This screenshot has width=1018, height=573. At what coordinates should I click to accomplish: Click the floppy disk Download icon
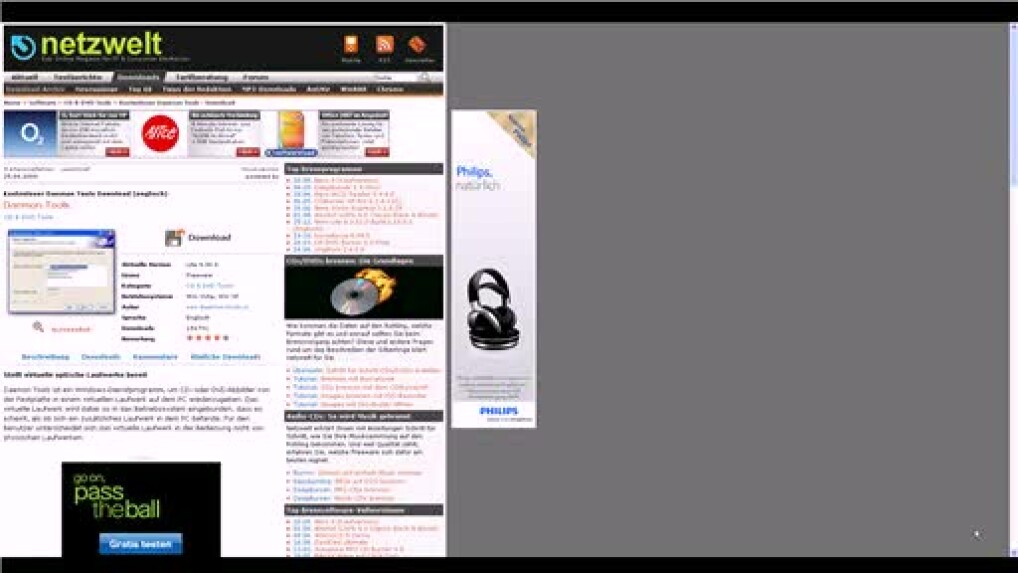coord(174,237)
